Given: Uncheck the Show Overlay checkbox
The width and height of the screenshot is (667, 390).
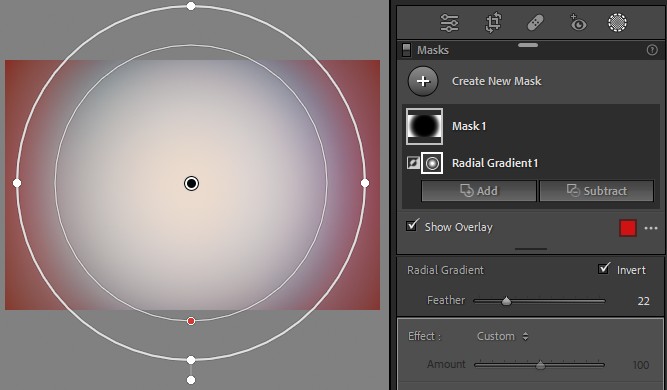Looking at the screenshot, I should pos(411,226).
